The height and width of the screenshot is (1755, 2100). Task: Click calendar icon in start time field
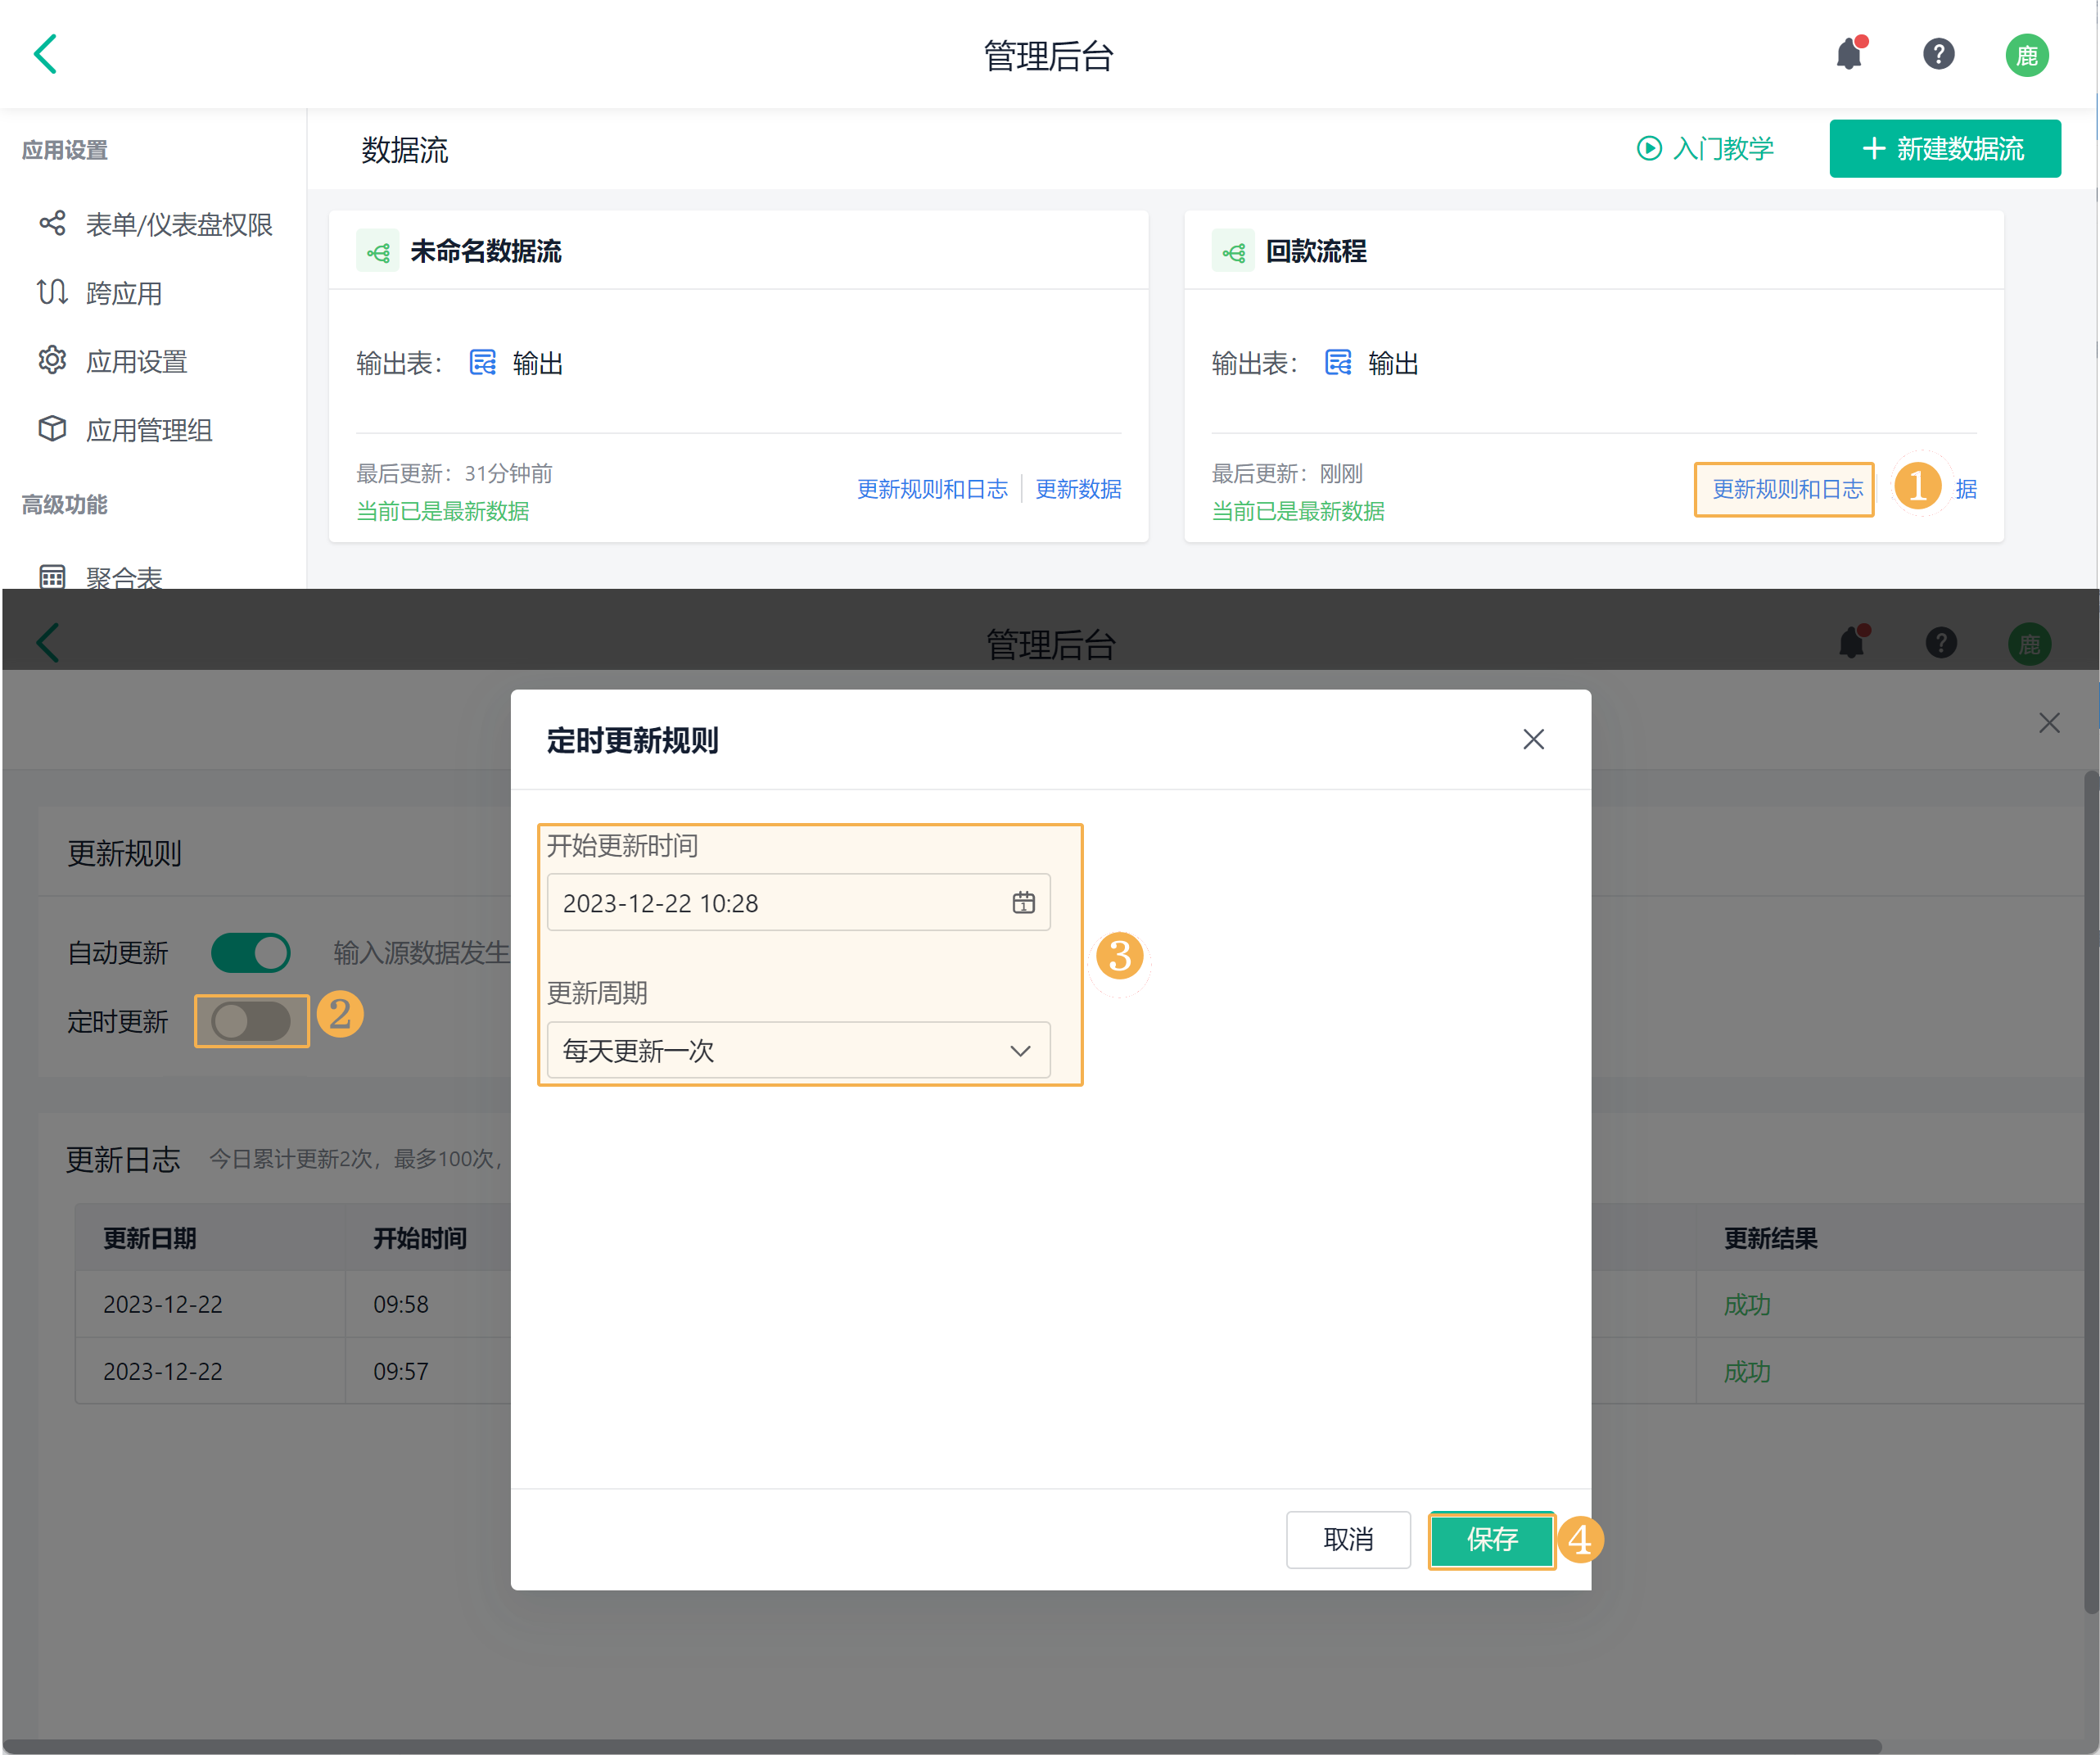[1023, 903]
